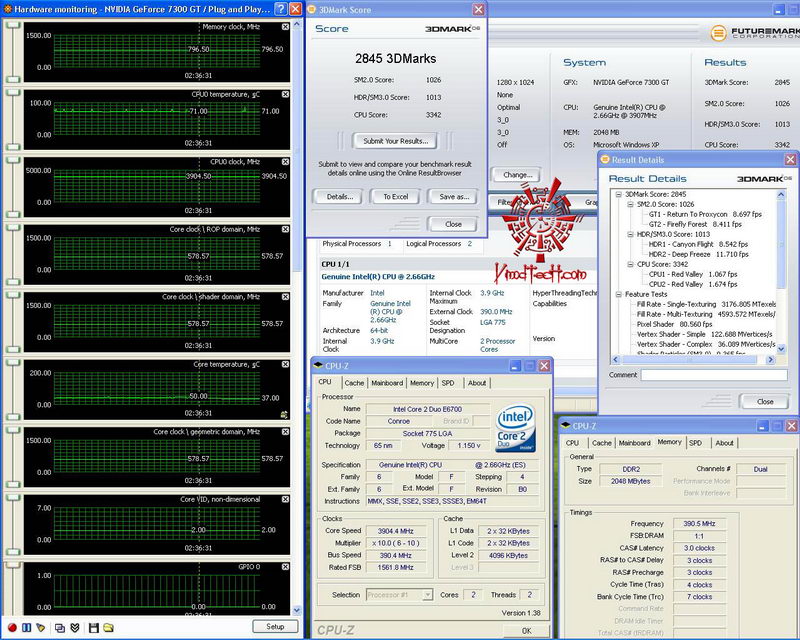
Task: Close the Core clock geometric domain graph
Action: pos(285,432)
